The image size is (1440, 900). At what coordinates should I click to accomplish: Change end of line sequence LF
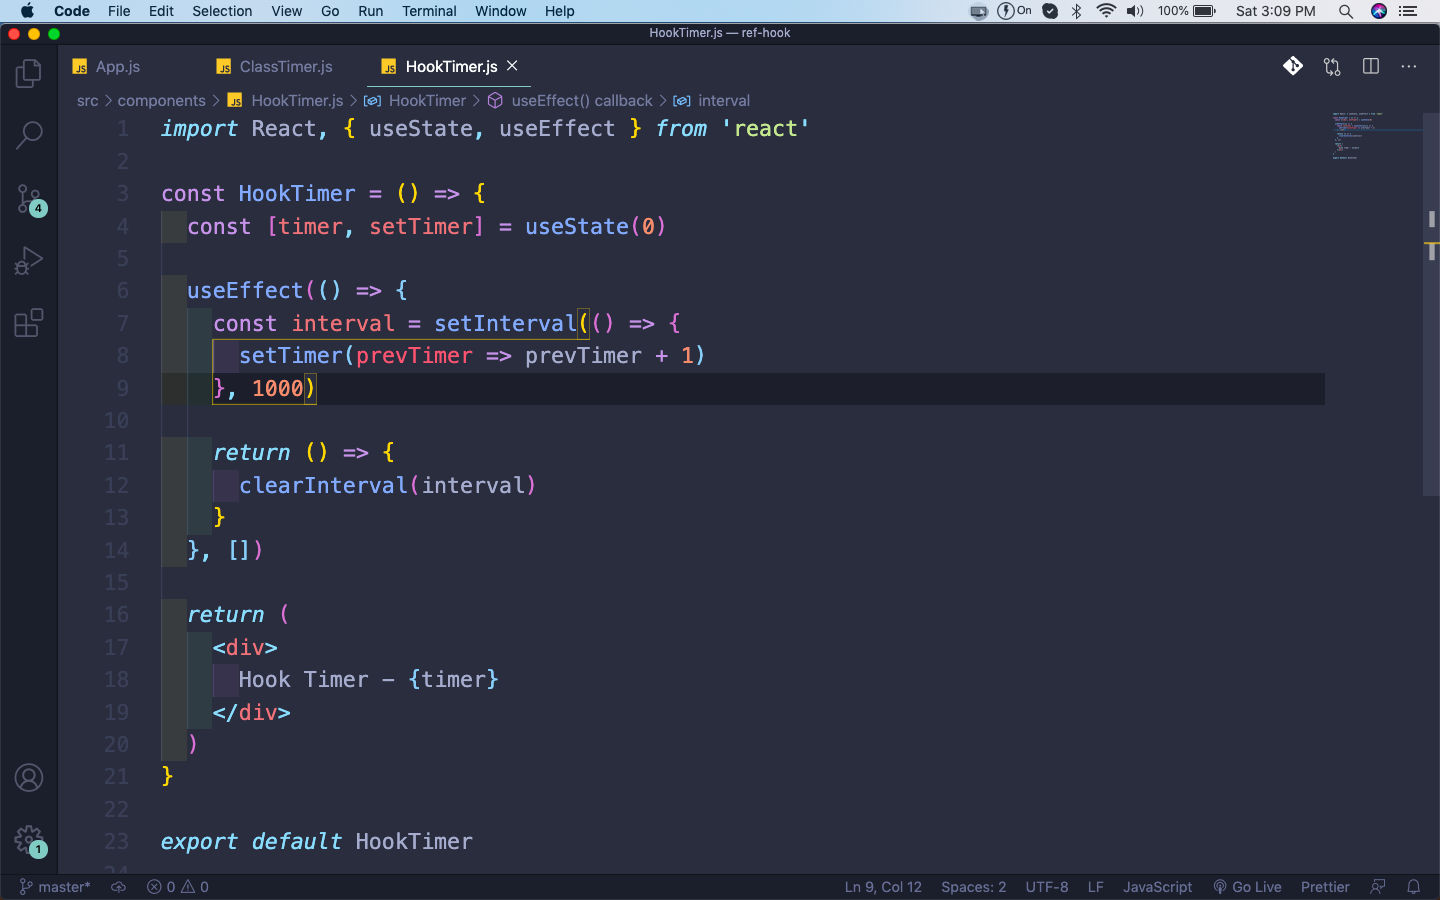coord(1096,887)
